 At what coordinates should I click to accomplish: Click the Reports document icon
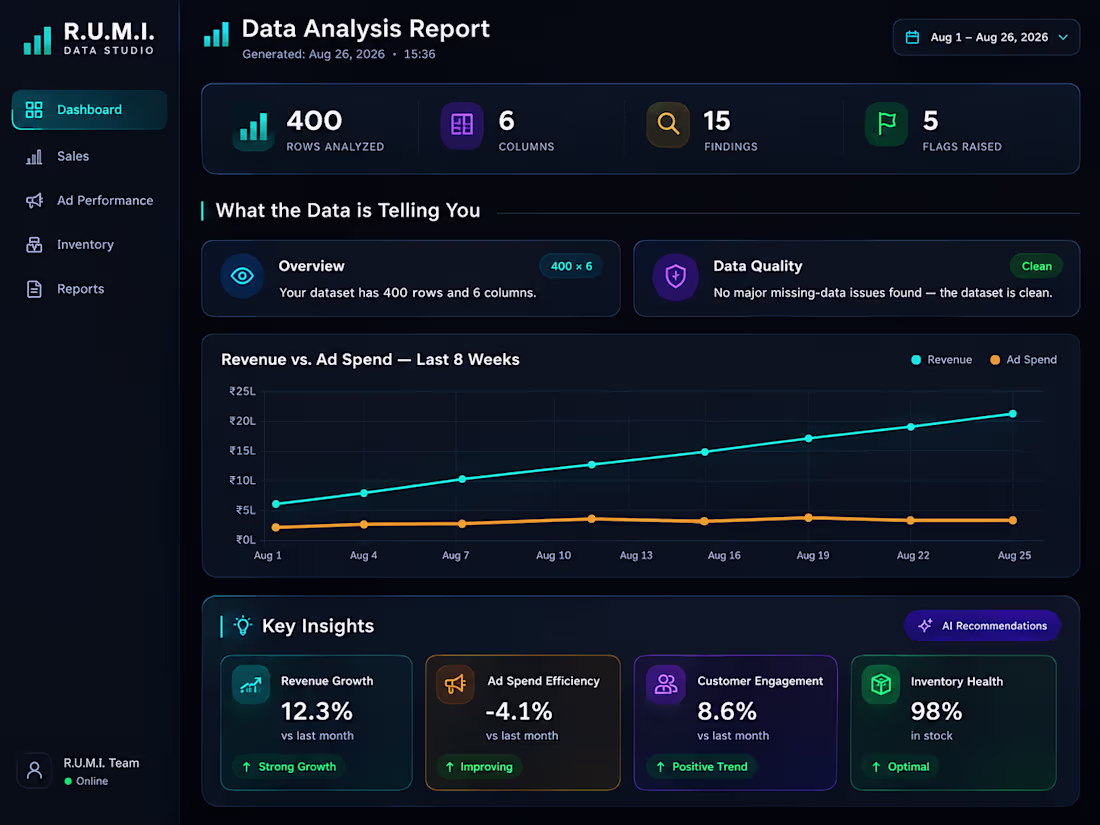pos(34,289)
